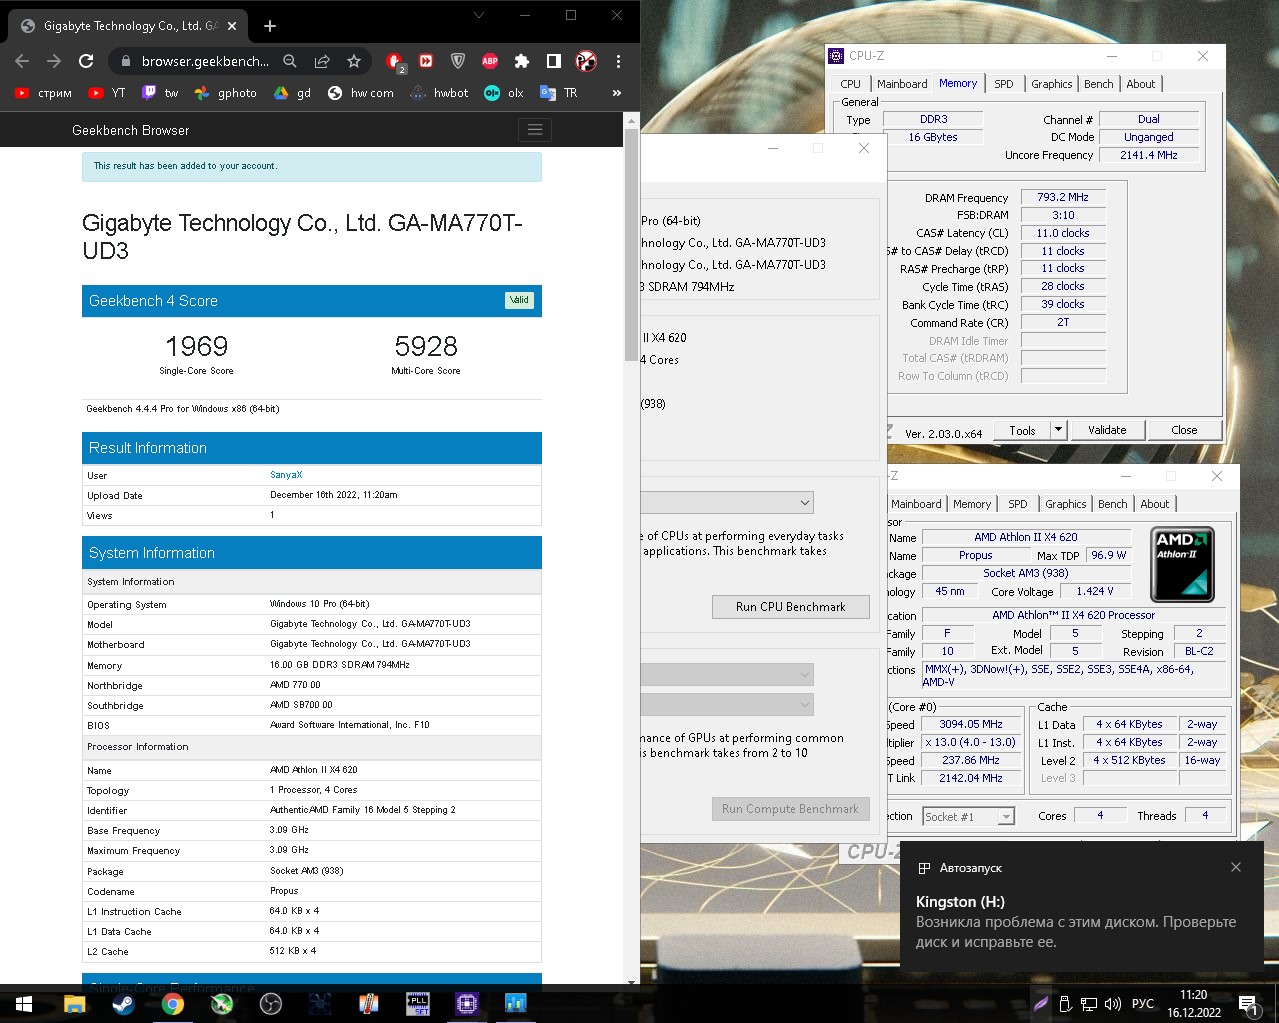Toggle the Geekbench Browser hamburger menu
1279x1023 pixels.
[535, 130]
